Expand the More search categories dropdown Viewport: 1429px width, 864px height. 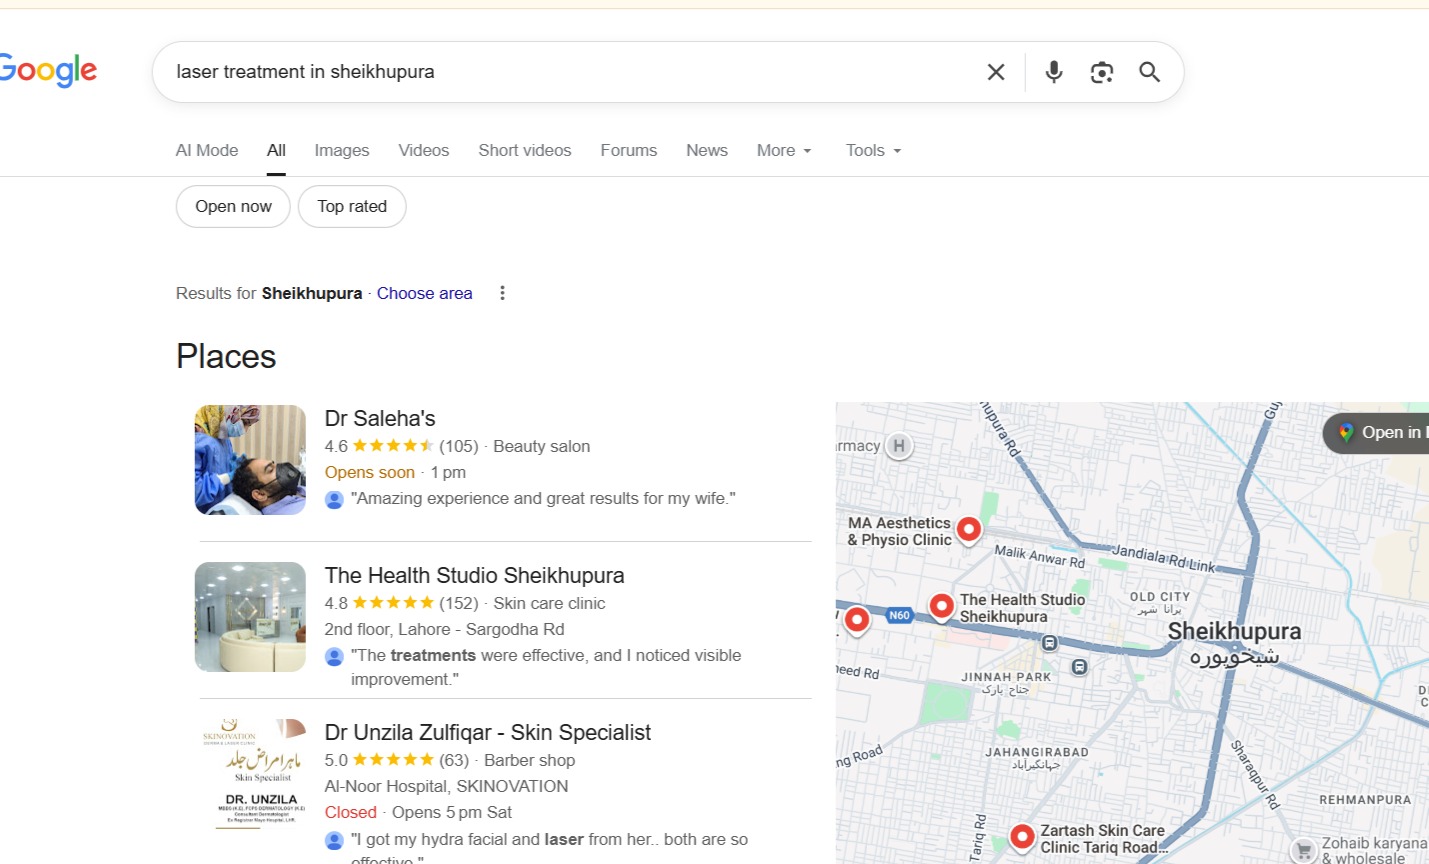click(x=784, y=151)
